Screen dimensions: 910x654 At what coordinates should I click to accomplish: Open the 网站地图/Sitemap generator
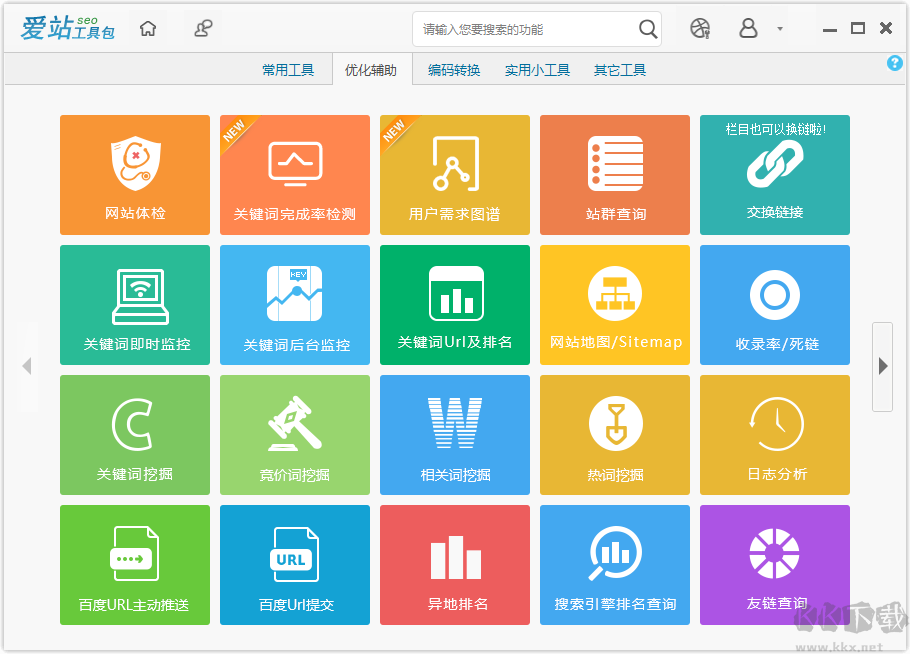pos(614,305)
